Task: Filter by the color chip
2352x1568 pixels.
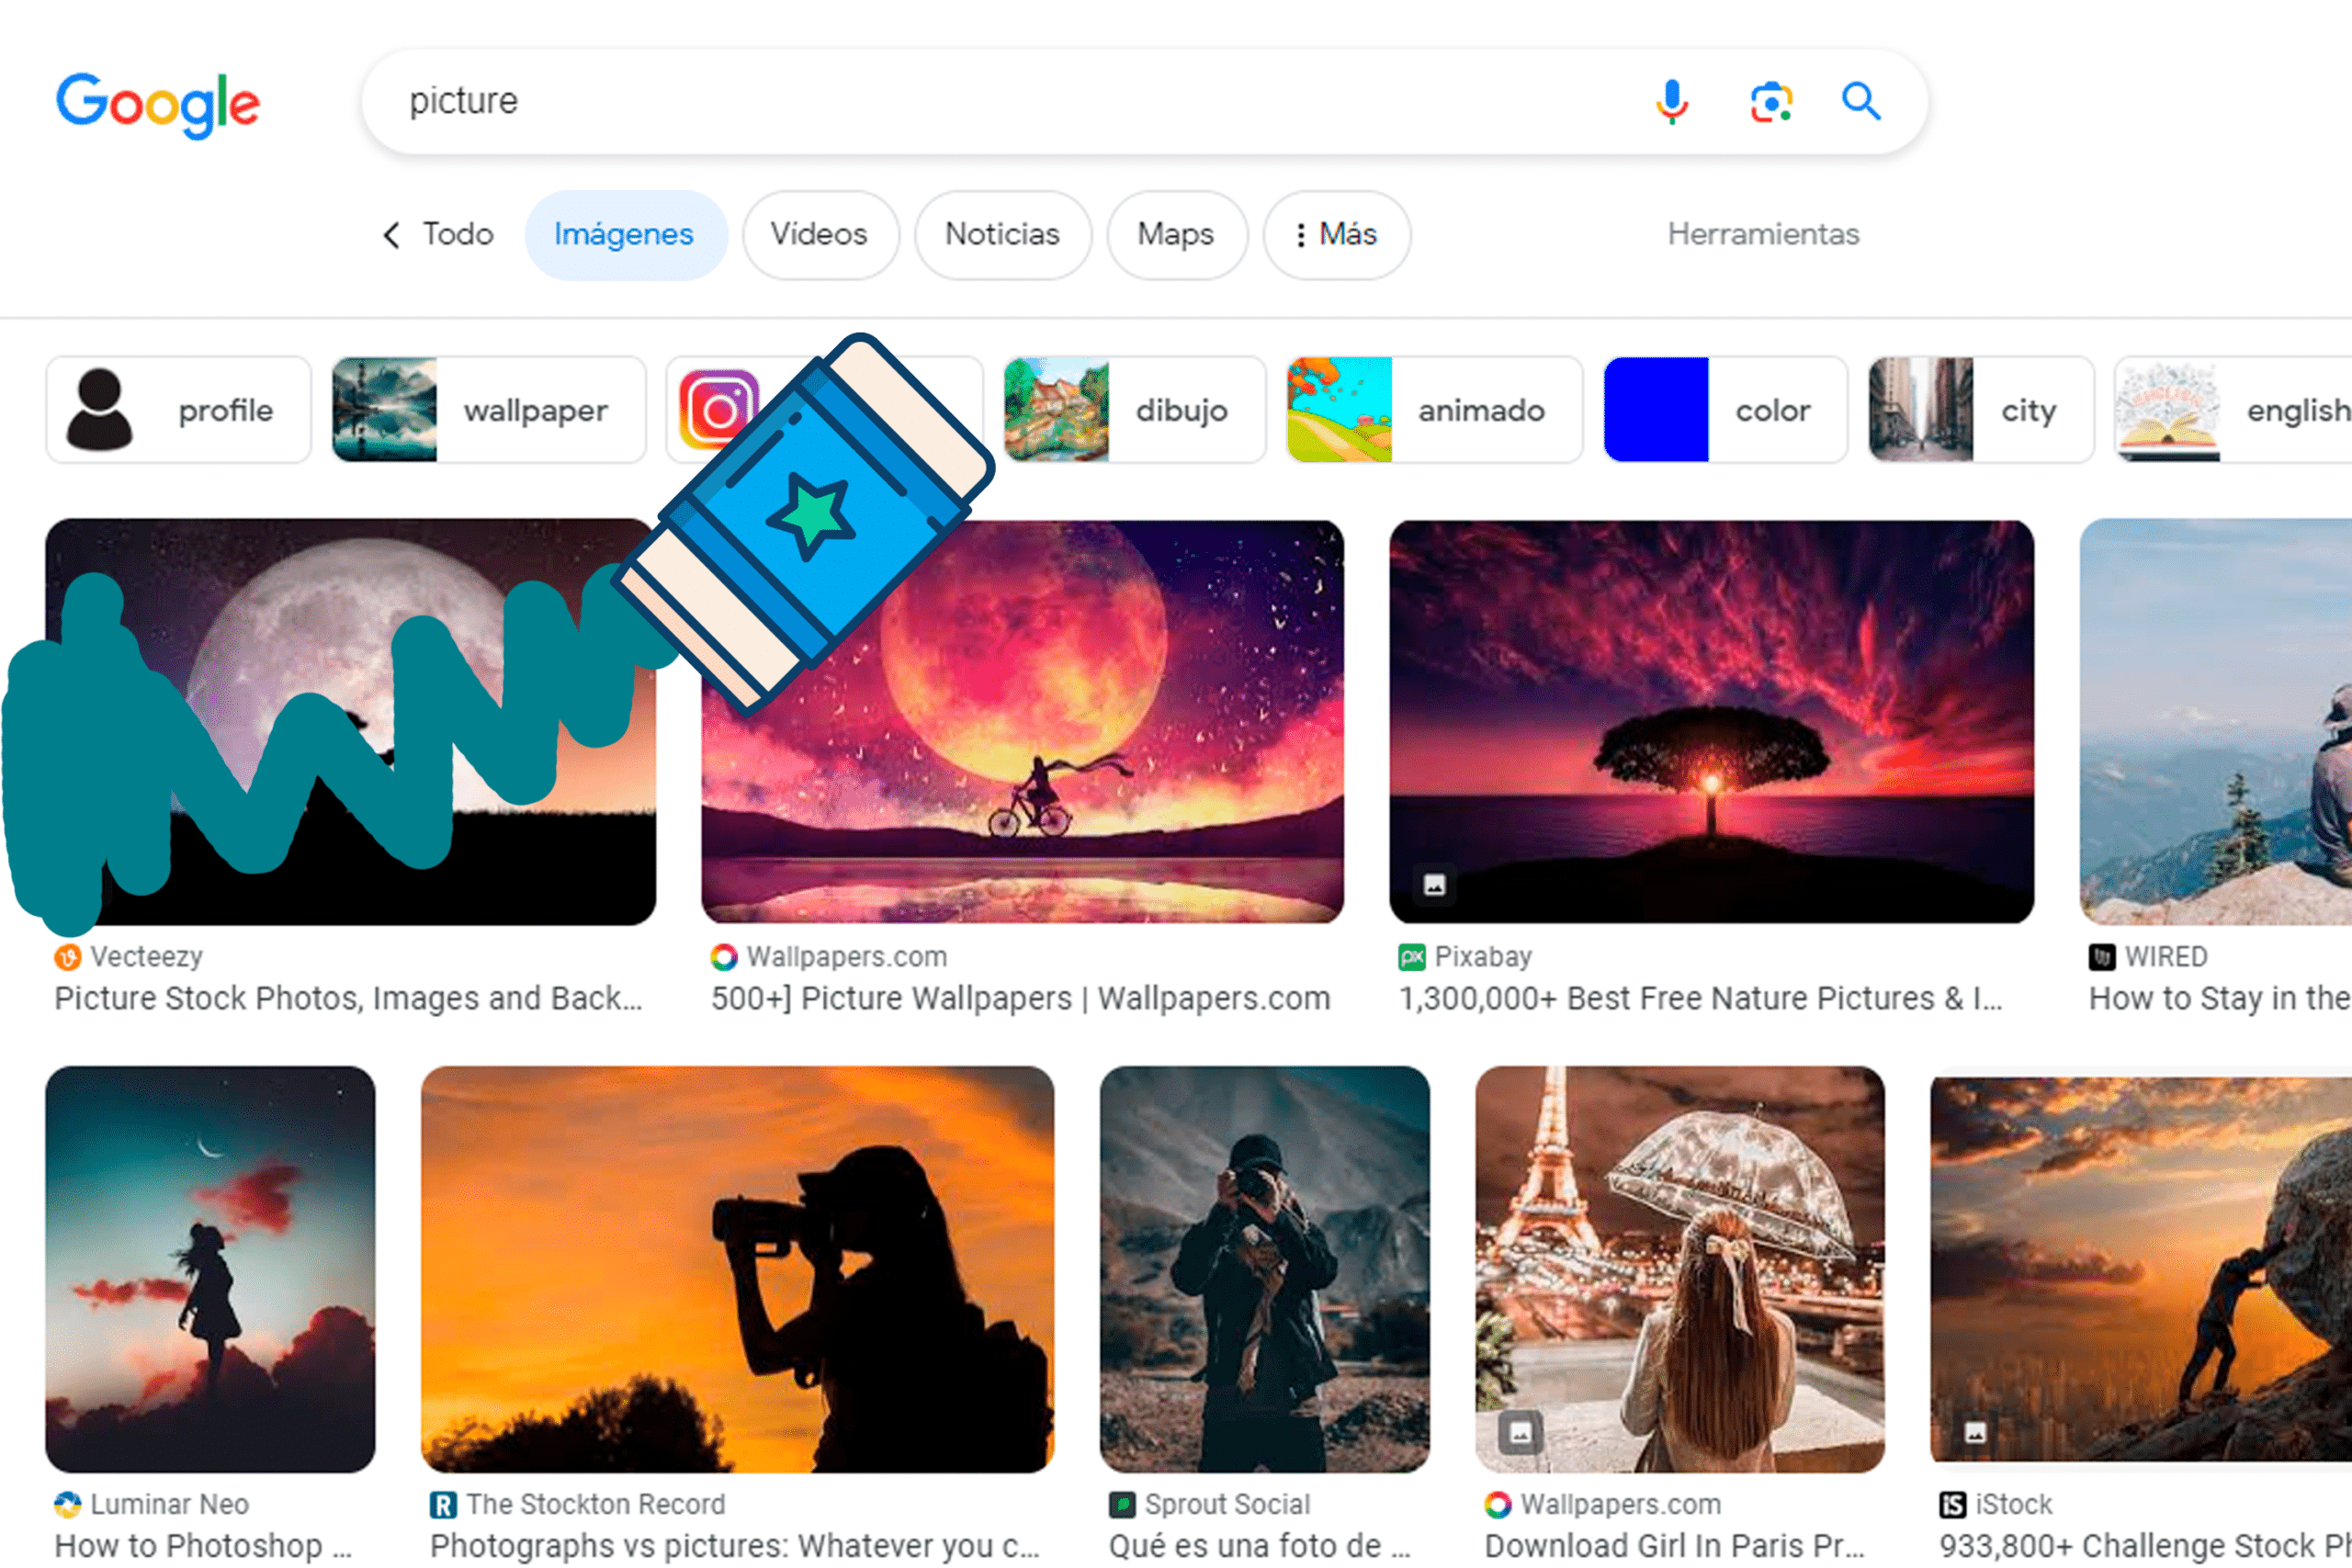Action: (1725, 410)
